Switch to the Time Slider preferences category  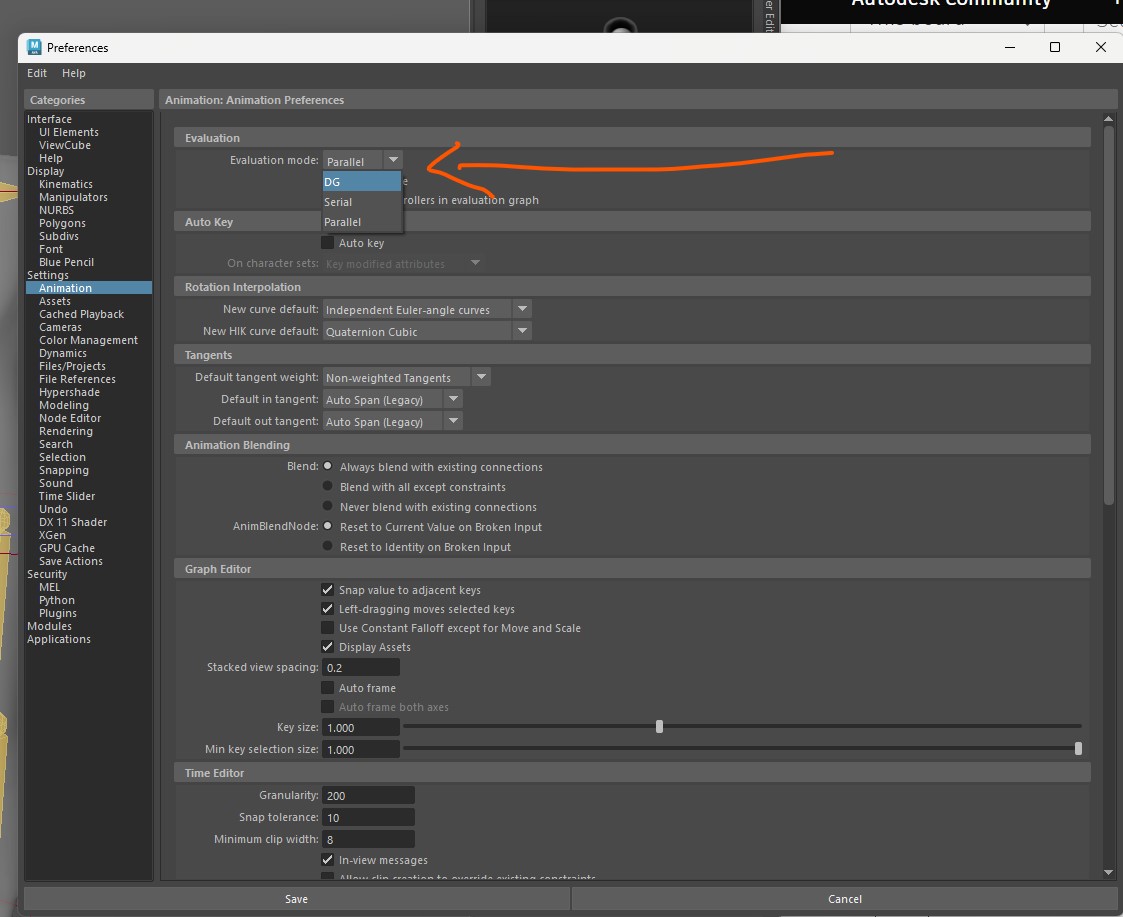pos(68,496)
